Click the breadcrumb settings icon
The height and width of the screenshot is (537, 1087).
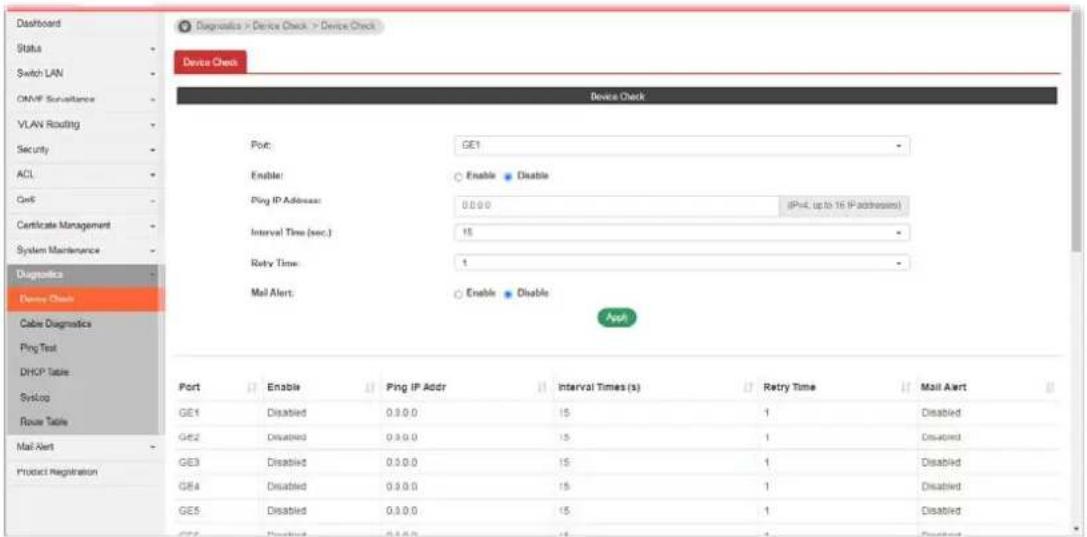184,26
